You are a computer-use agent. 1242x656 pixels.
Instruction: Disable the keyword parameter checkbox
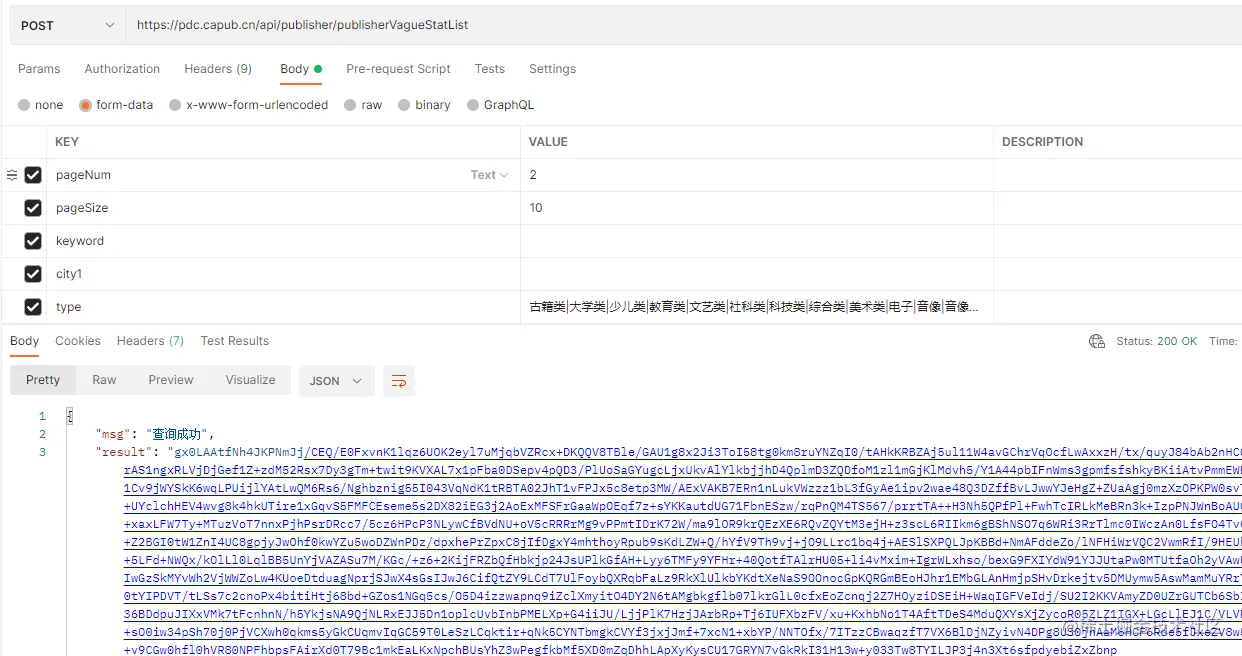point(33,240)
